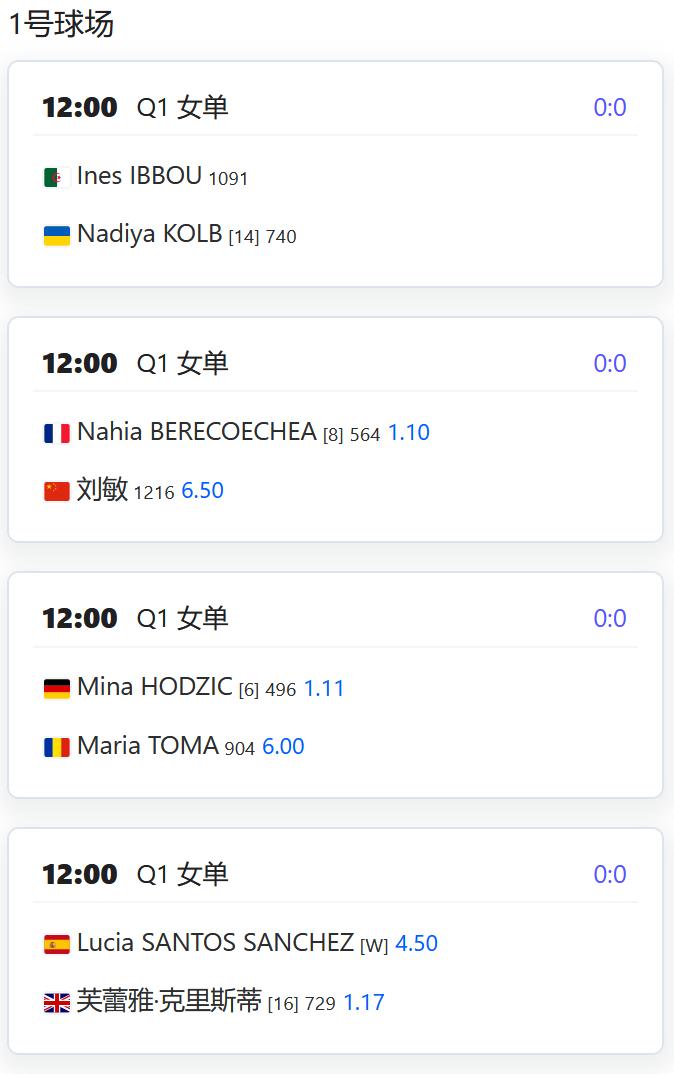Click France flag beside Nahia BERECOECHEA

[56, 433]
